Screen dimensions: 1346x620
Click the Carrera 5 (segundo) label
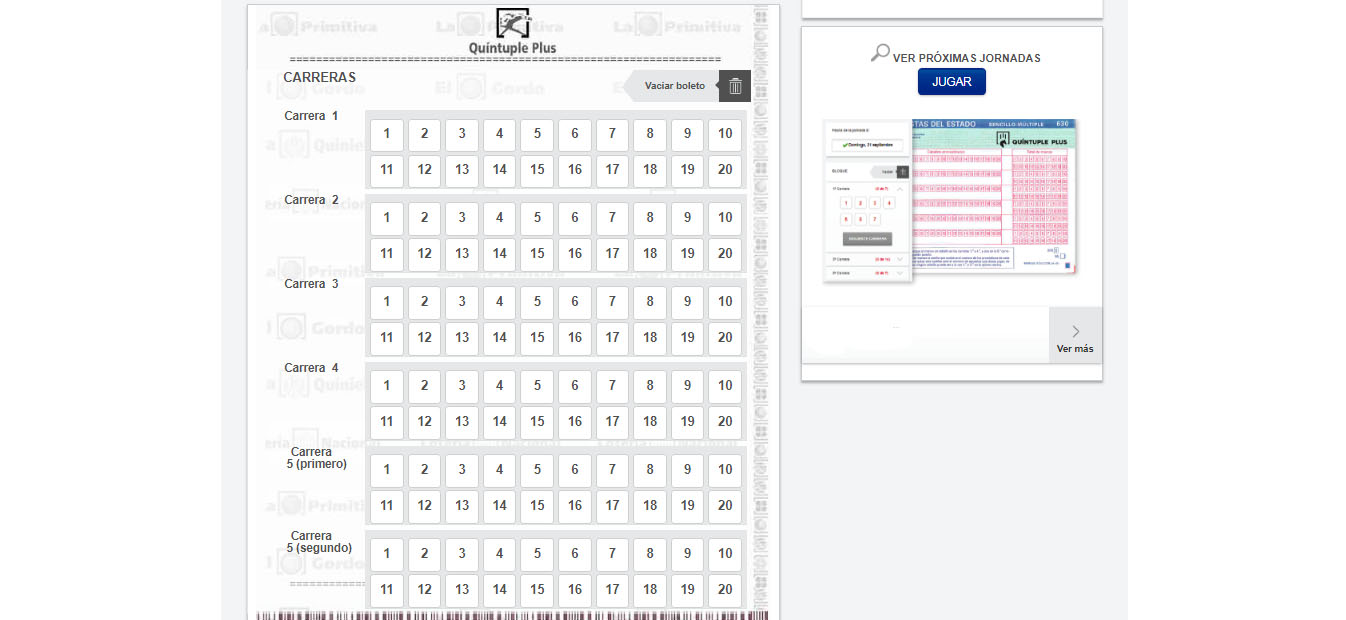319,542
